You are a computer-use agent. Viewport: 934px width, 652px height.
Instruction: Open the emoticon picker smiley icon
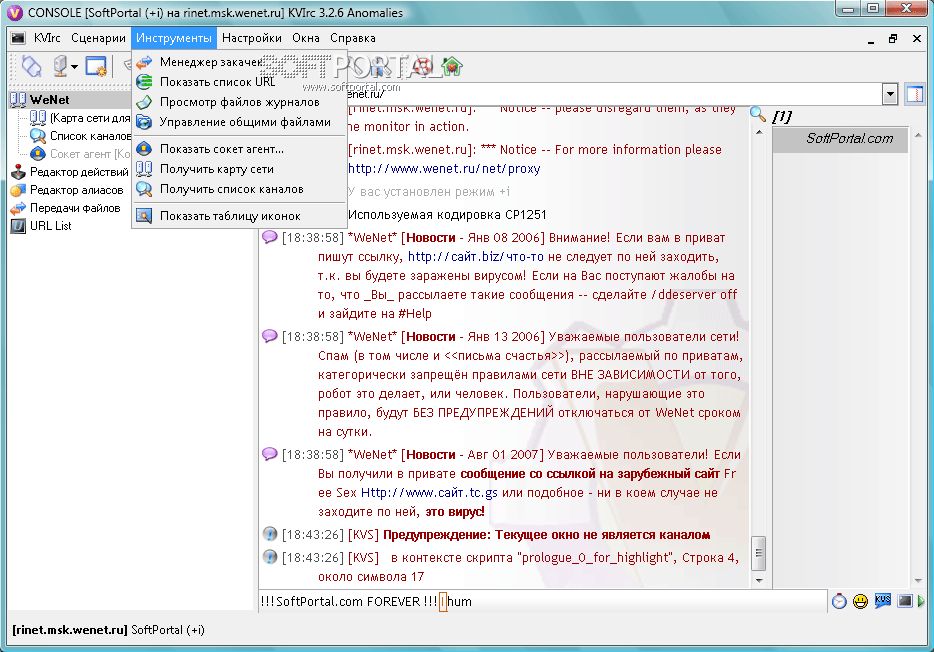(x=860, y=601)
